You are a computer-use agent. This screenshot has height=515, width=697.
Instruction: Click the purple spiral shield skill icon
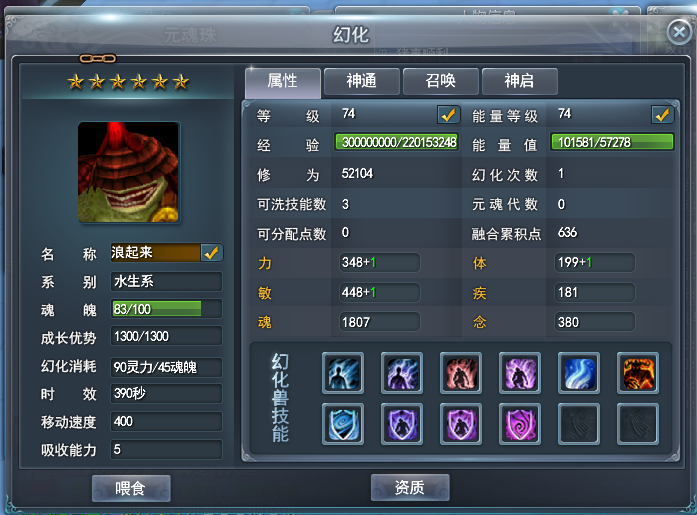click(520, 424)
